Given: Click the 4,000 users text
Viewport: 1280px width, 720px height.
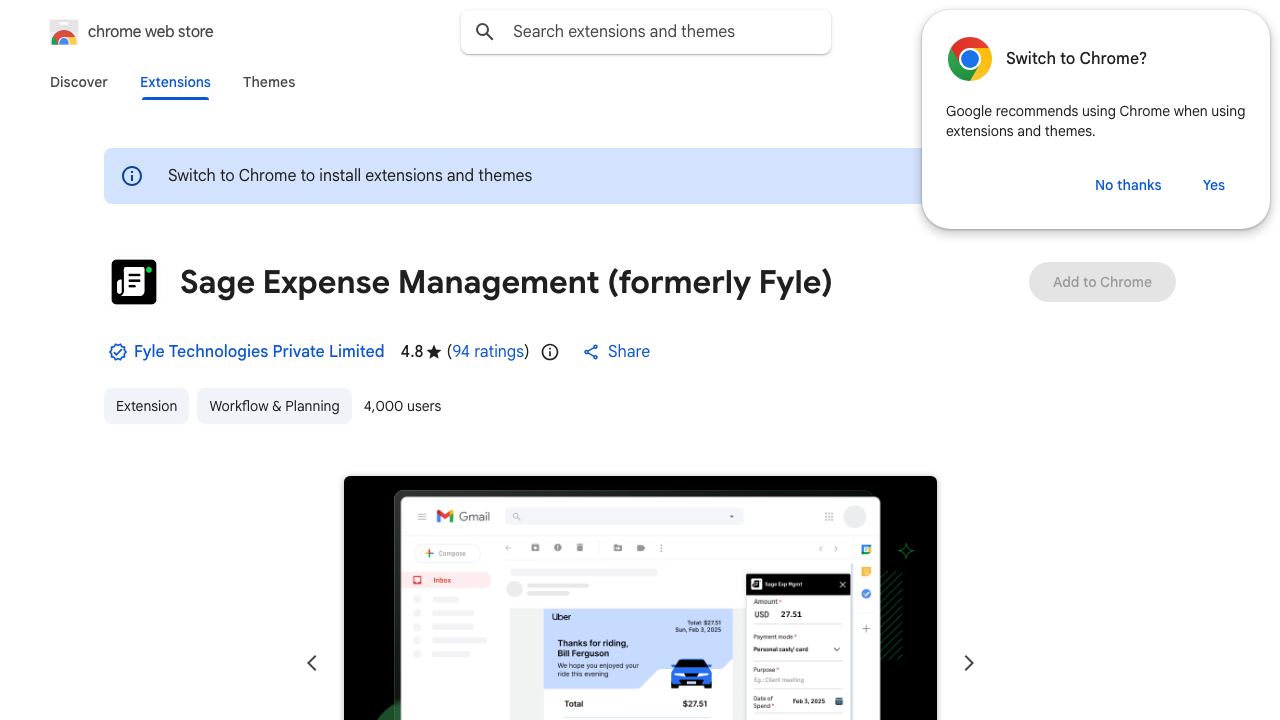Looking at the screenshot, I should (402, 406).
